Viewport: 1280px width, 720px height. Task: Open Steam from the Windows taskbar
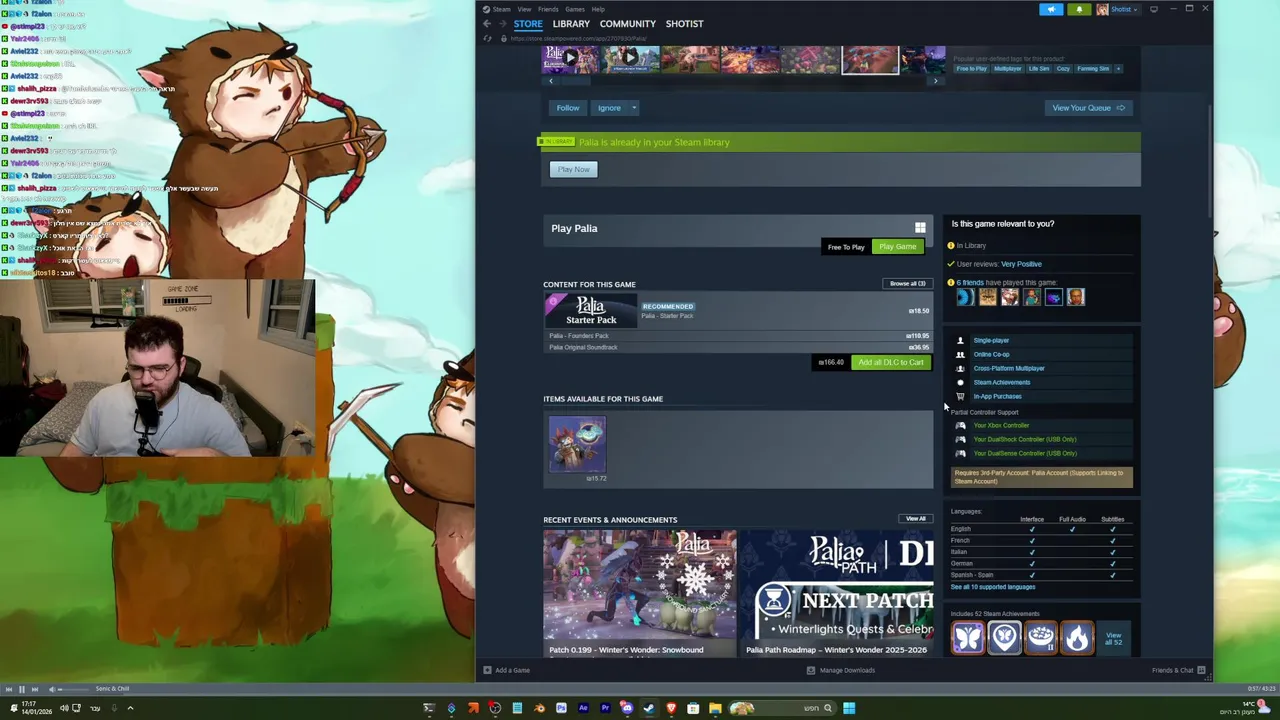point(649,708)
